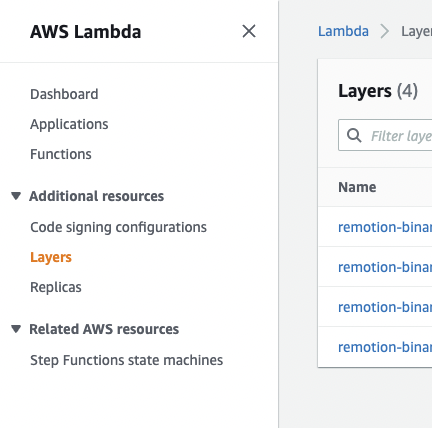432x428 pixels.
Task: Click the Lambda breadcrumb link
Action: [343, 31]
